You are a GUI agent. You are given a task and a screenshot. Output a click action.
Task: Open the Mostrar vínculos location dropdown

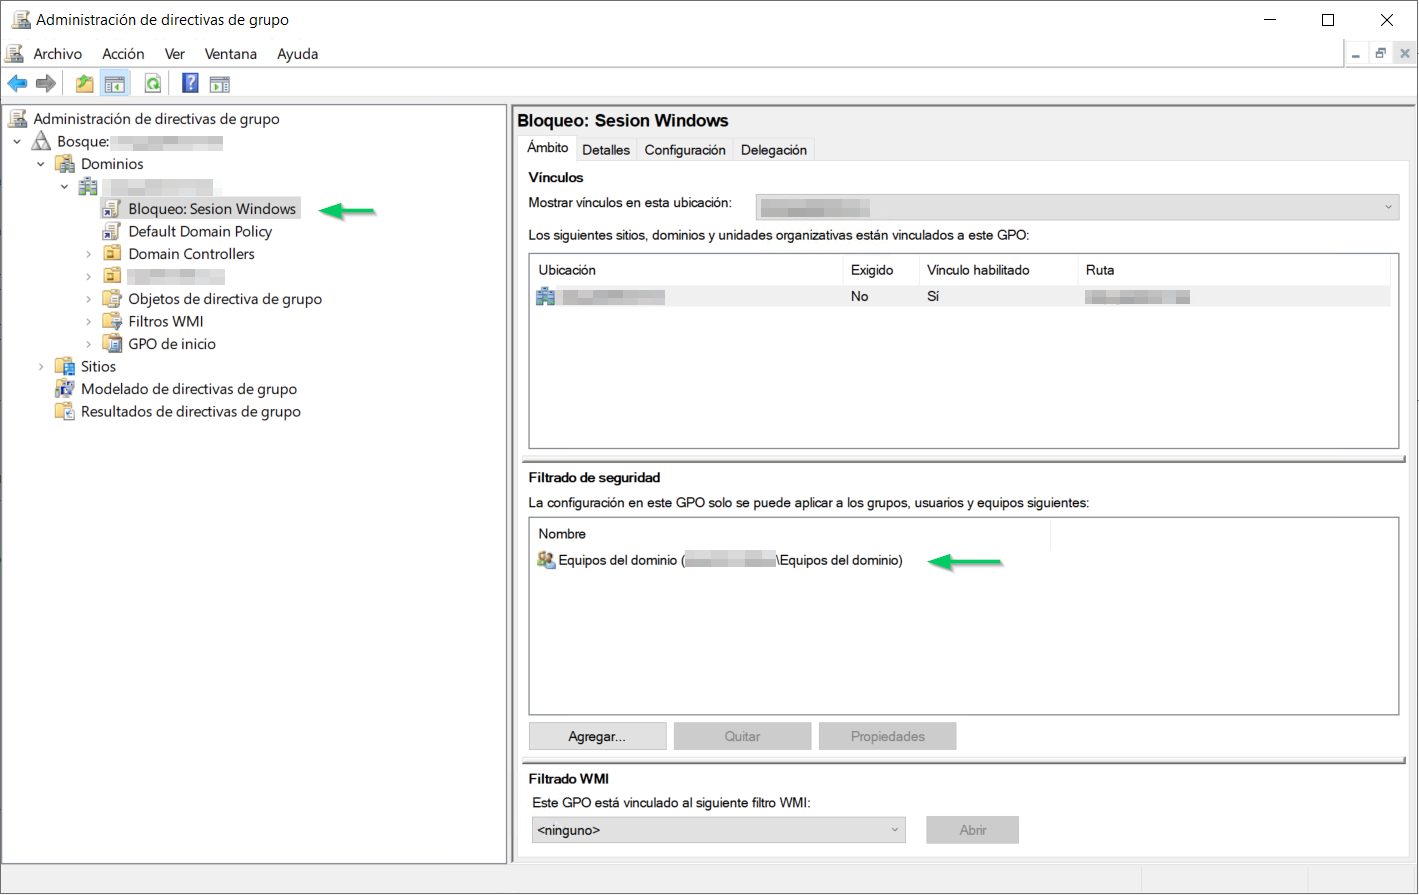tap(1077, 207)
